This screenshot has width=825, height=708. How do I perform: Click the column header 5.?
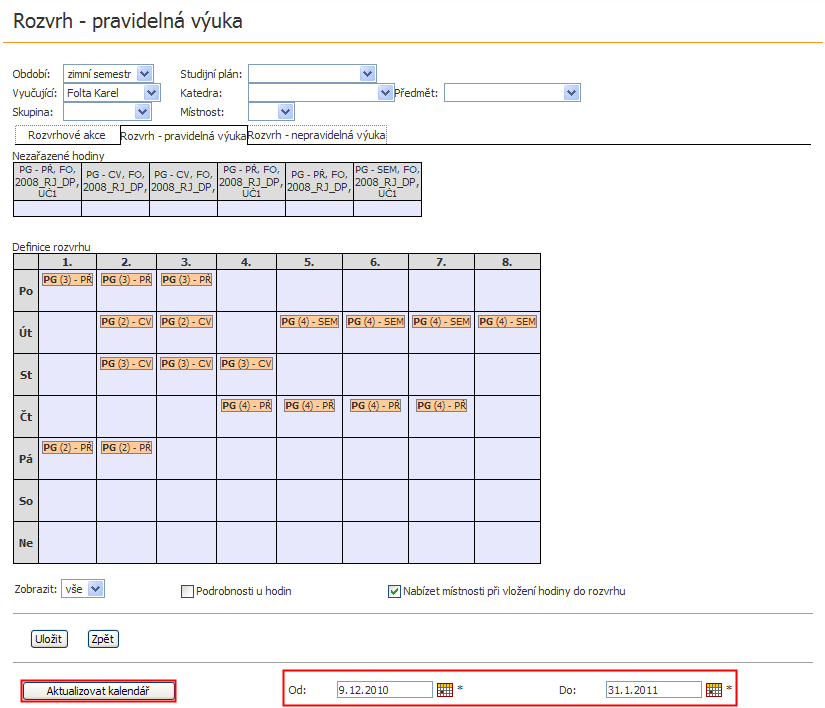point(309,262)
